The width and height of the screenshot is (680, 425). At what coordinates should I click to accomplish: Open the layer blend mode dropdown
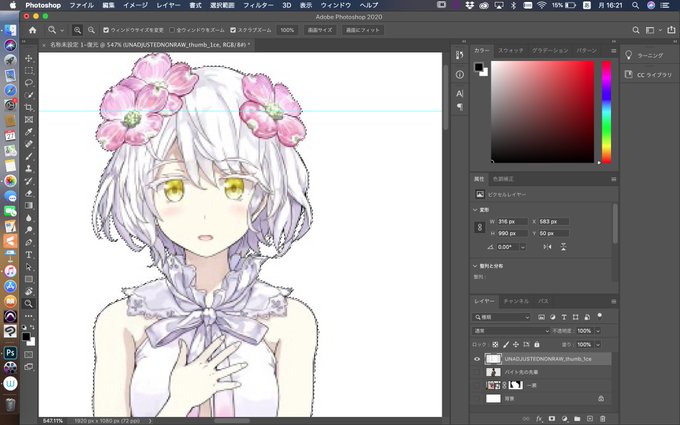coord(511,331)
